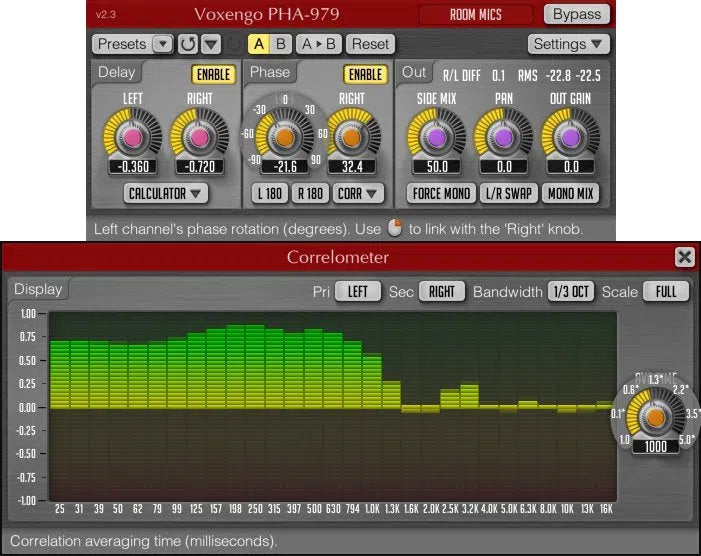The image size is (701, 556).
Task: Toggle the Delay ENABLE switch
Action: pos(211,74)
